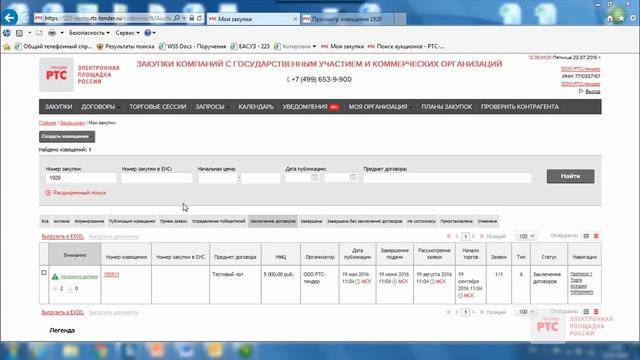The height and width of the screenshot is (360, 640).
Task: Go to first page using top pager arrow
Action: point(449,236)
